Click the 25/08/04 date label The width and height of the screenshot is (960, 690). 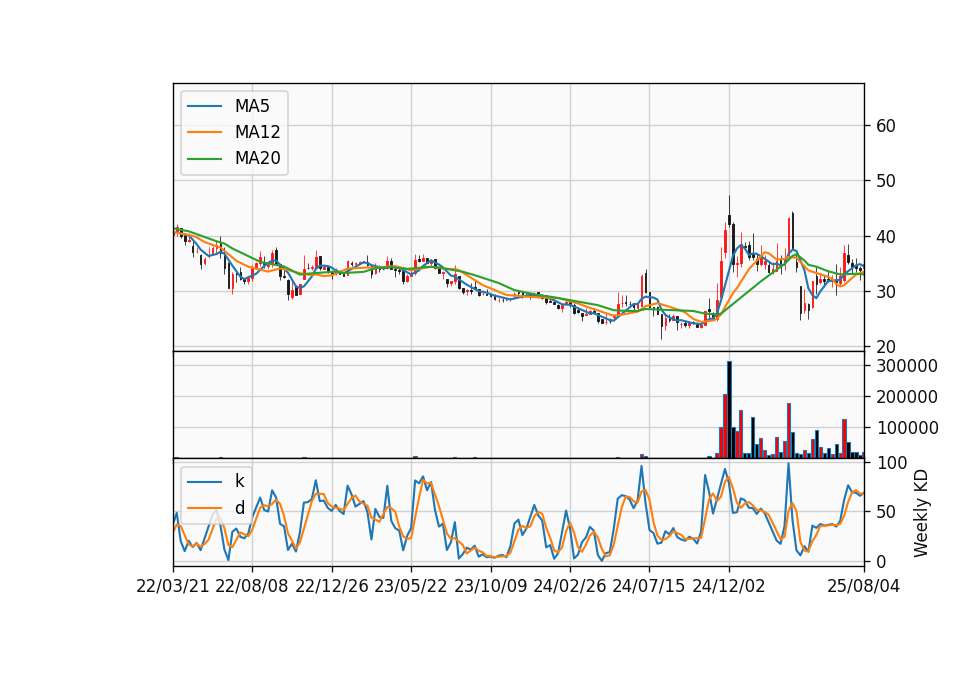[864, 586]
